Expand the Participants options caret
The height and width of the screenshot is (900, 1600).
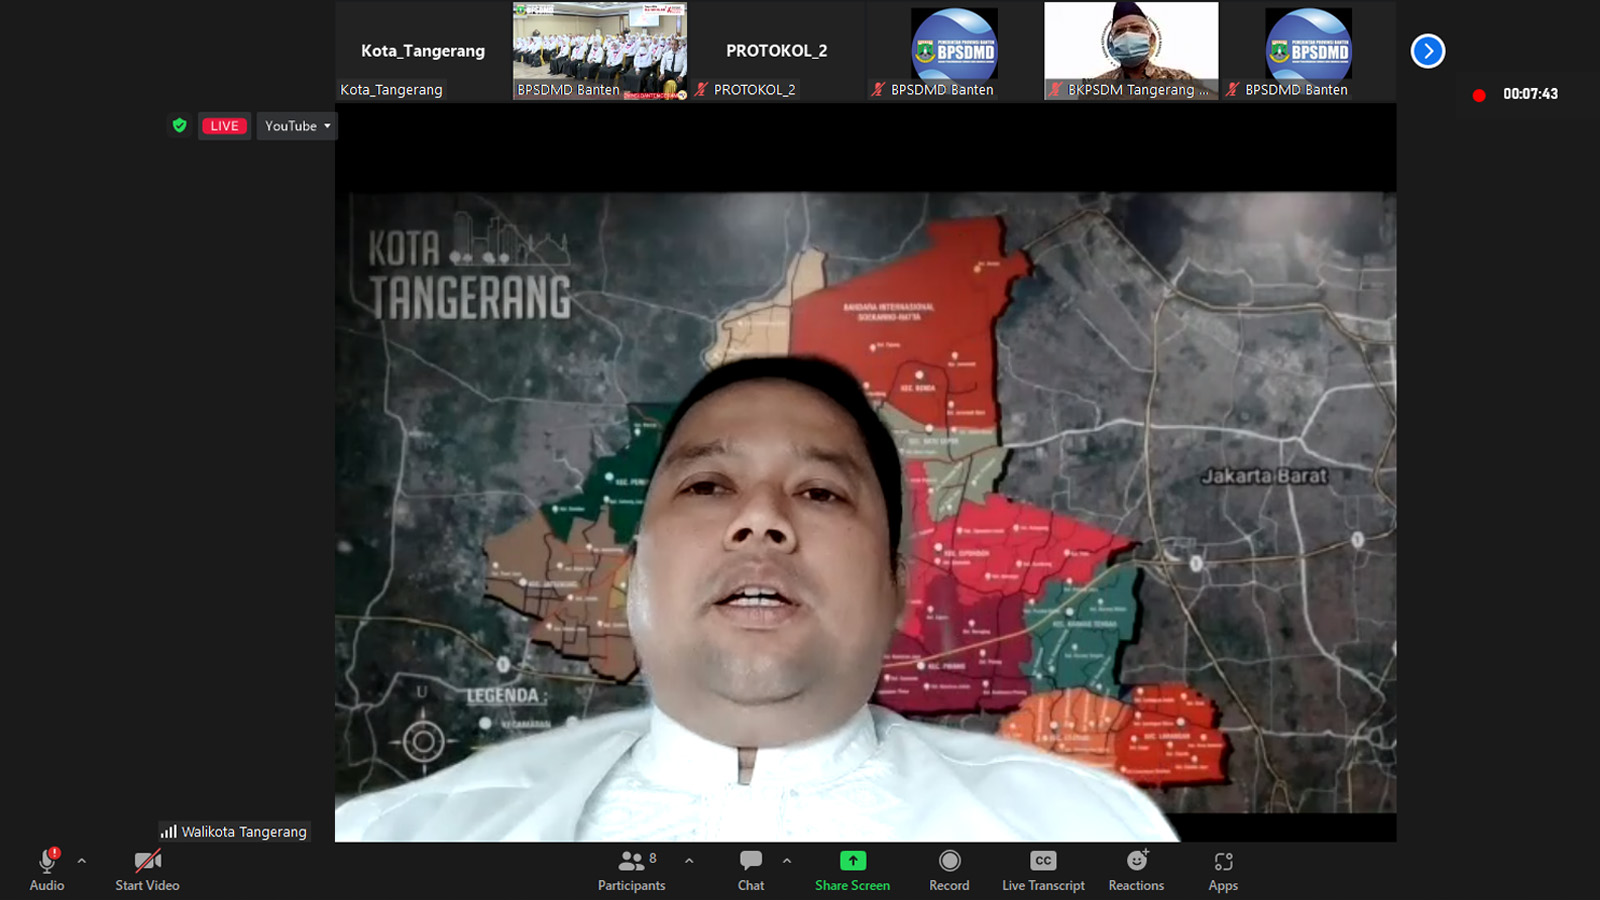[x=689, y=860]
